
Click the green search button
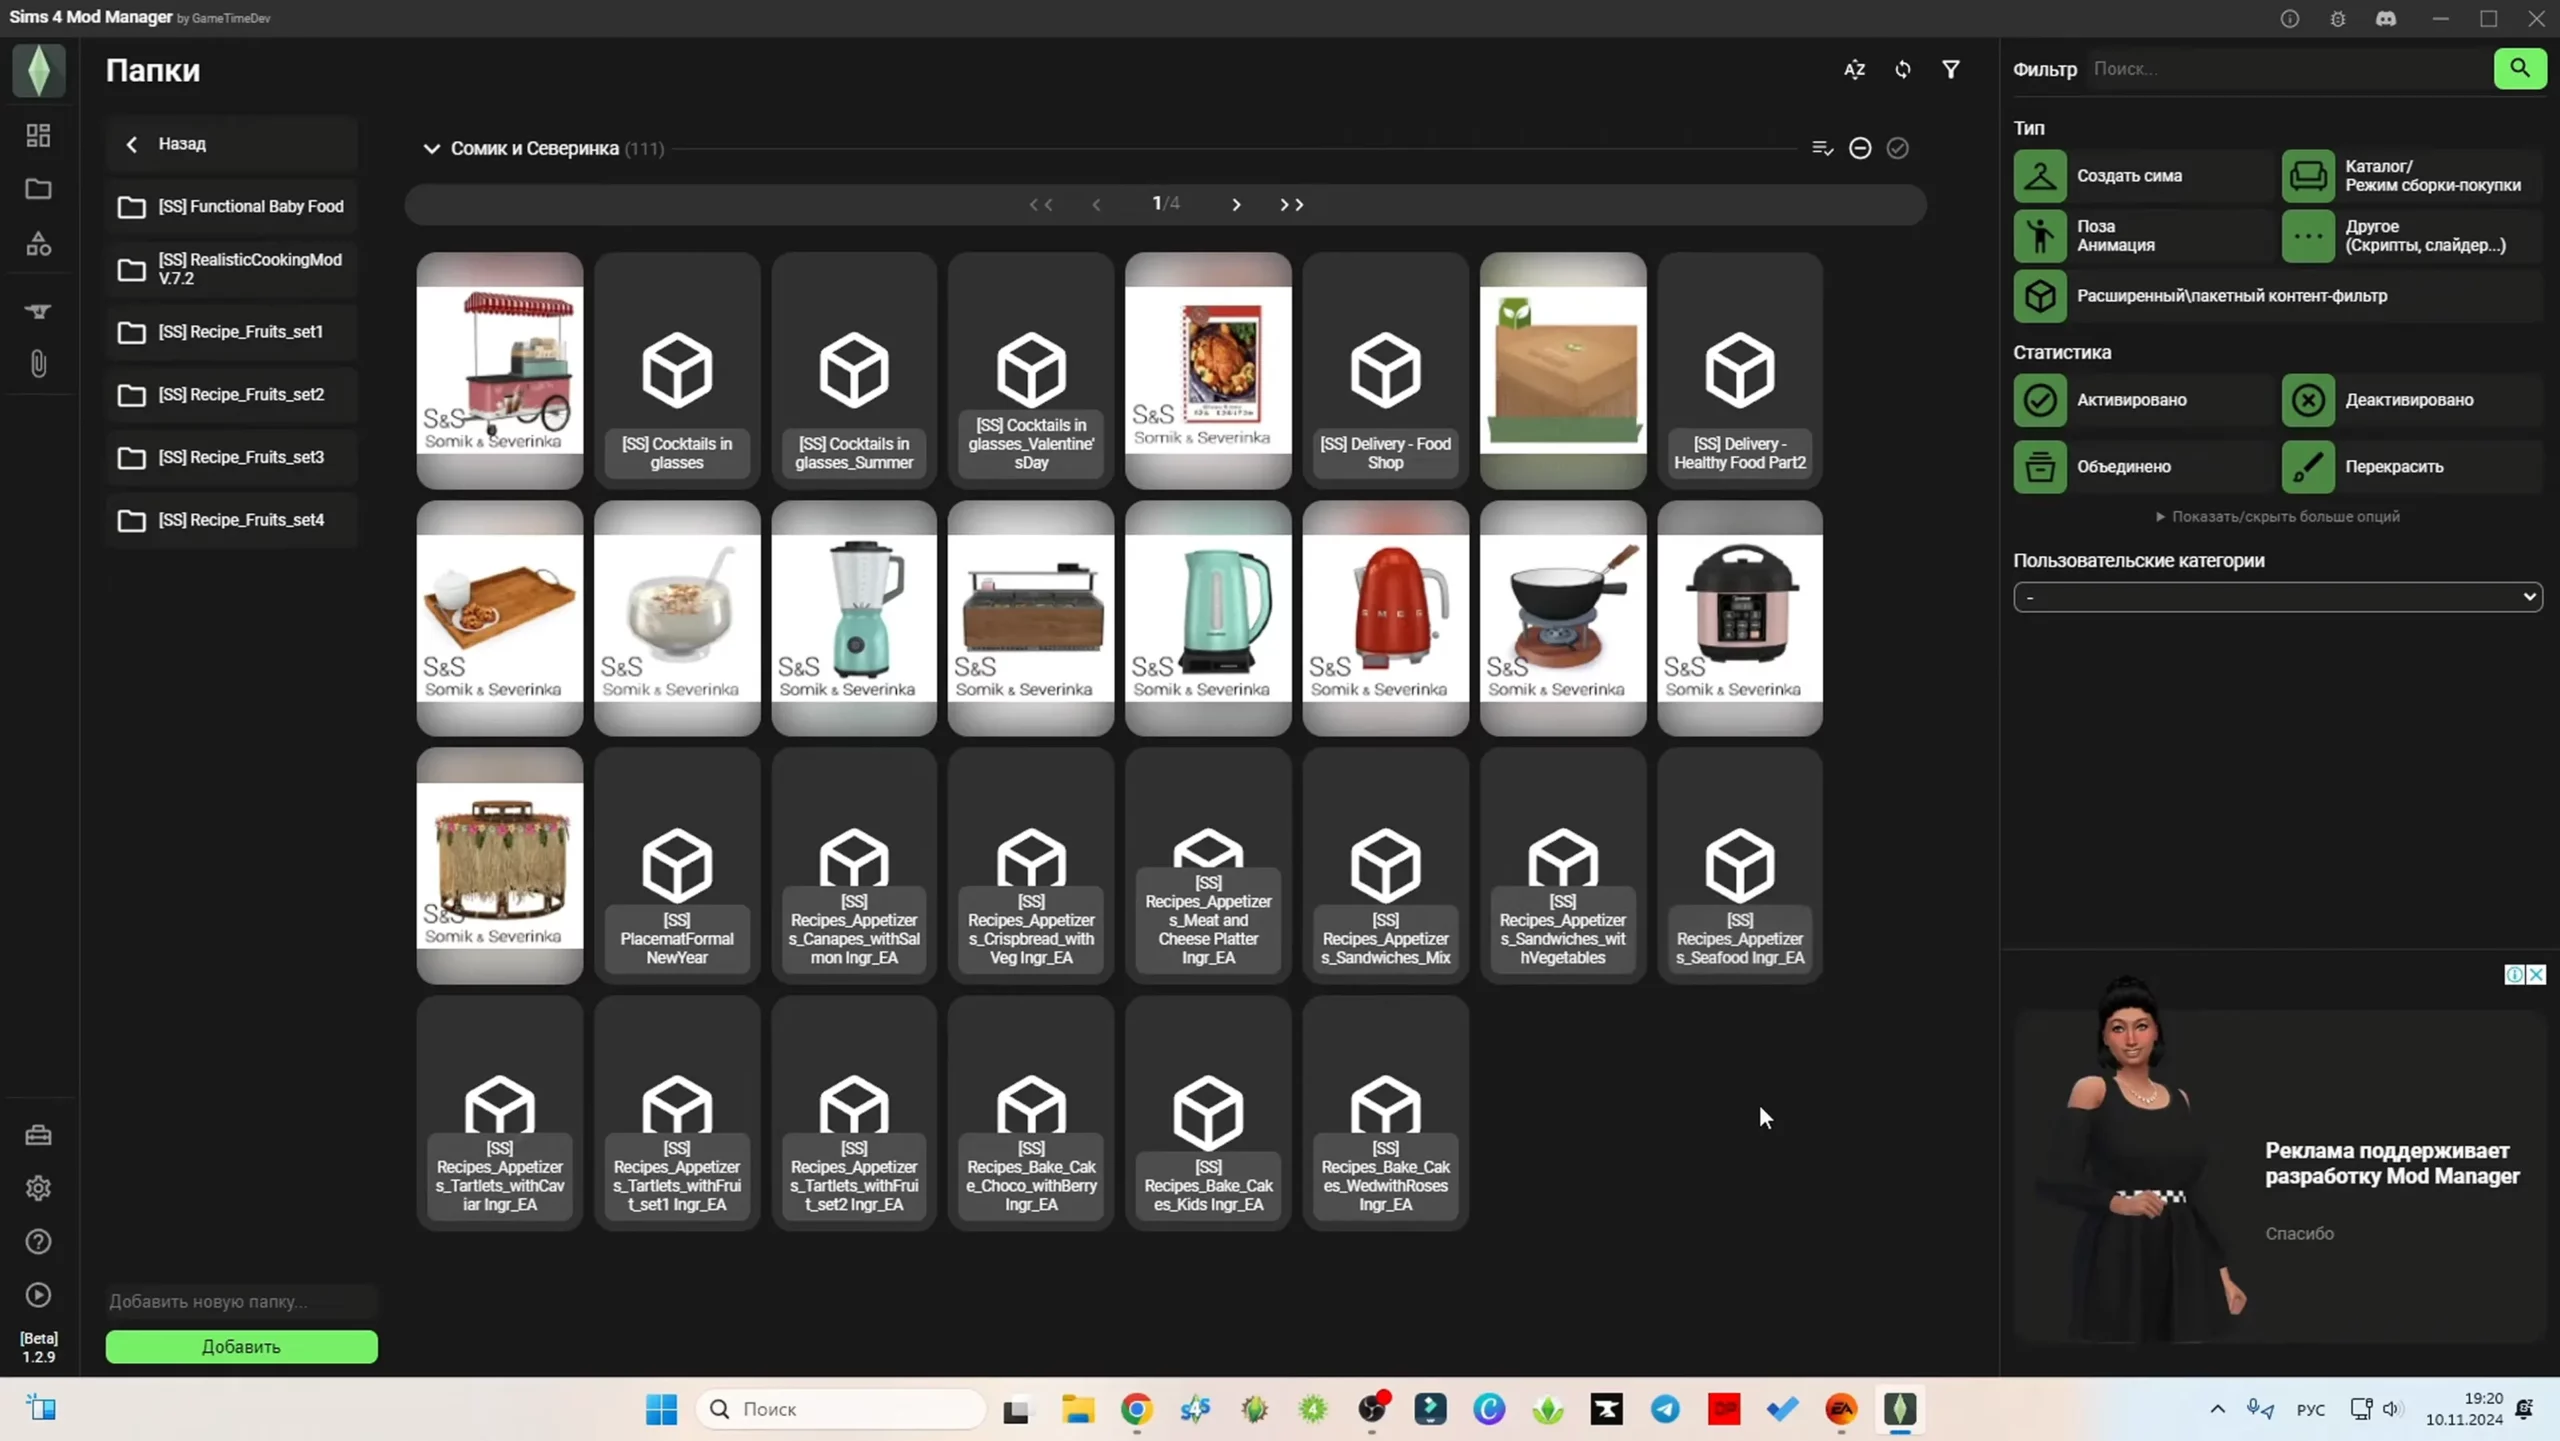pyautogui.click(x=2519, y=69)
